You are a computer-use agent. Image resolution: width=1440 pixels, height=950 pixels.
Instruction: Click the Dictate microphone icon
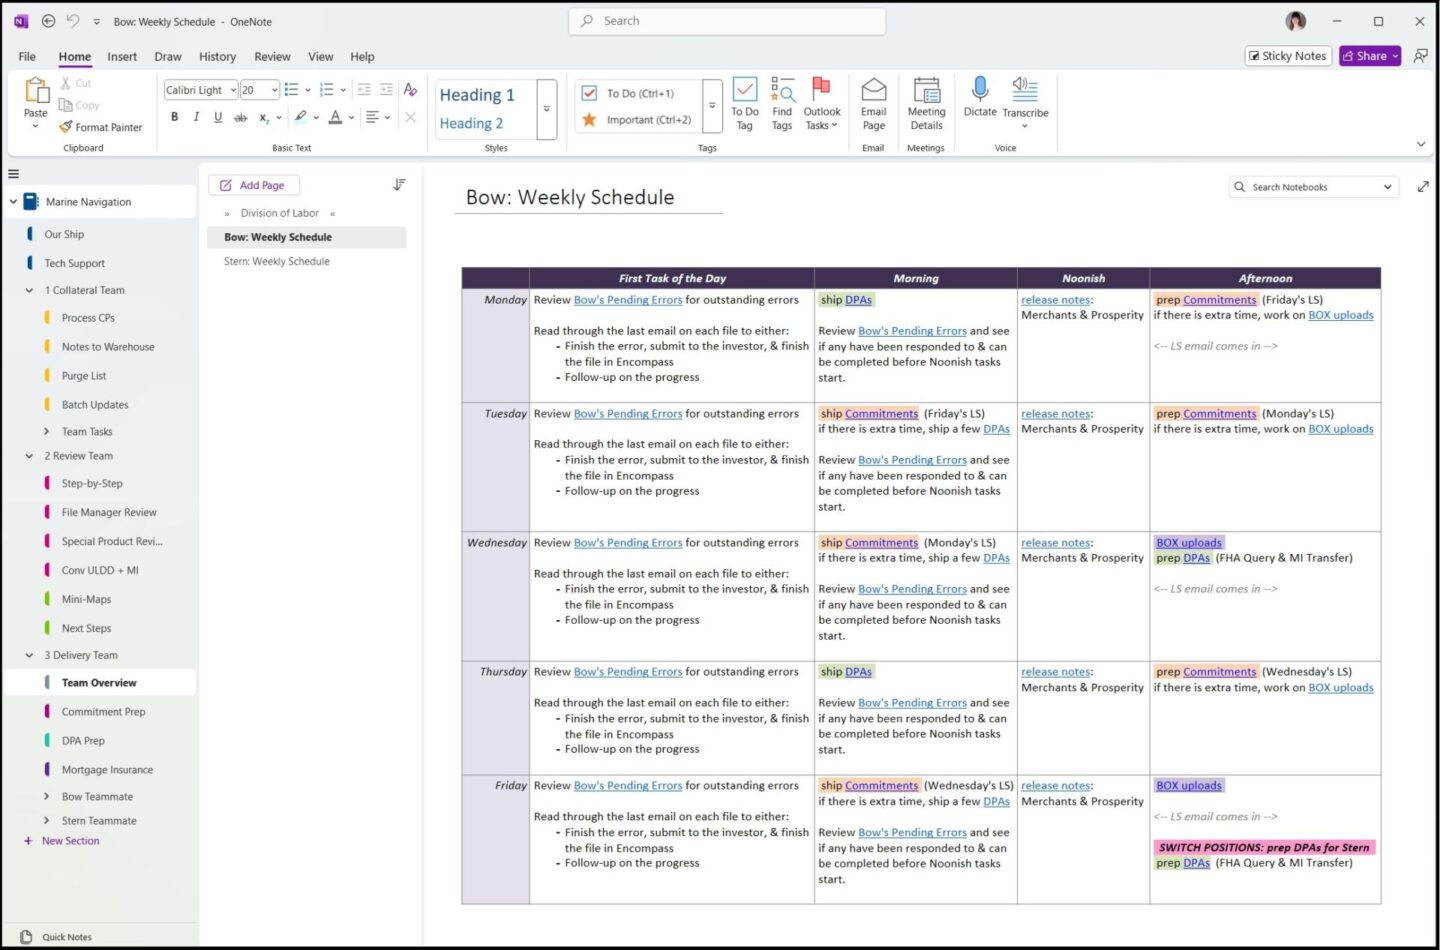tap(979, 90)
